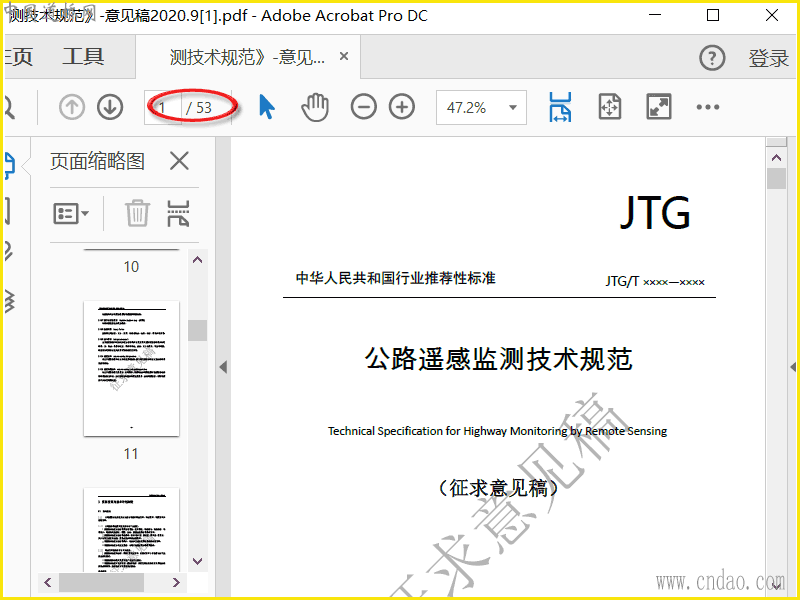Click the 页面缩略图 panel heading
Screen dimensions: 800x600
coord(97,161)
